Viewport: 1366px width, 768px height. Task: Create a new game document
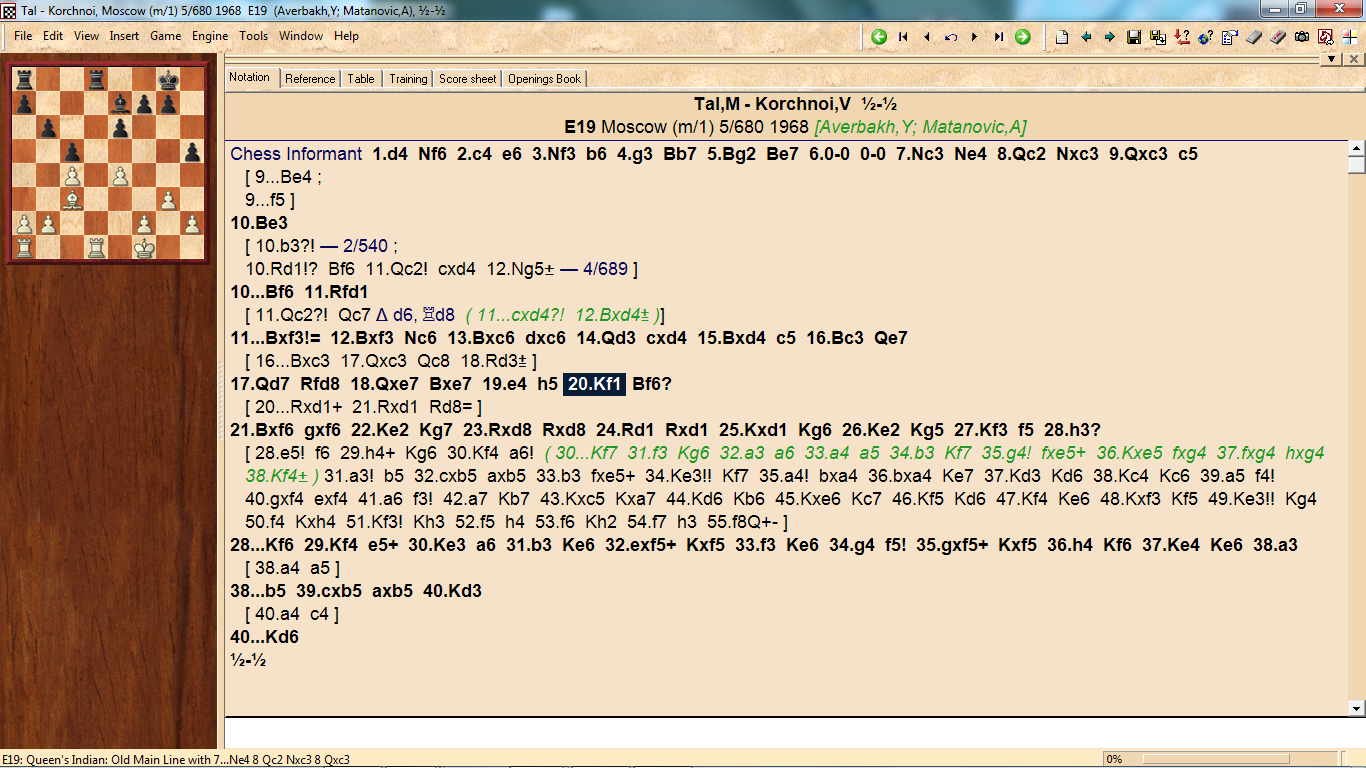[x=1062, y=37]
